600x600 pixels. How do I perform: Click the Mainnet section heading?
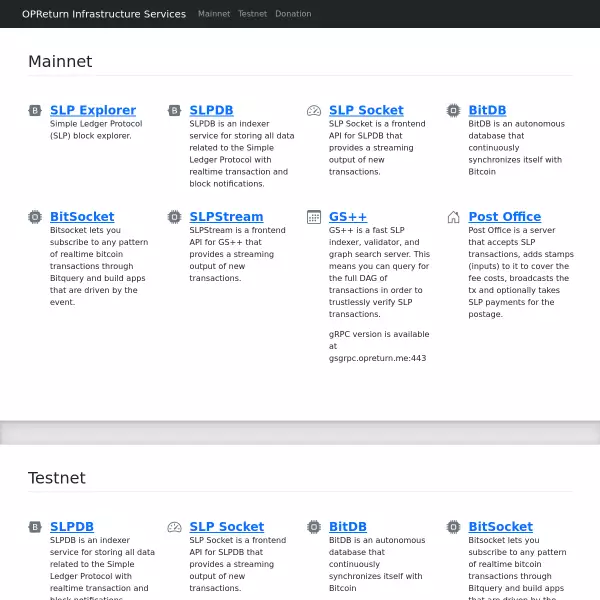pyautogui.click(x=60, y=61)
